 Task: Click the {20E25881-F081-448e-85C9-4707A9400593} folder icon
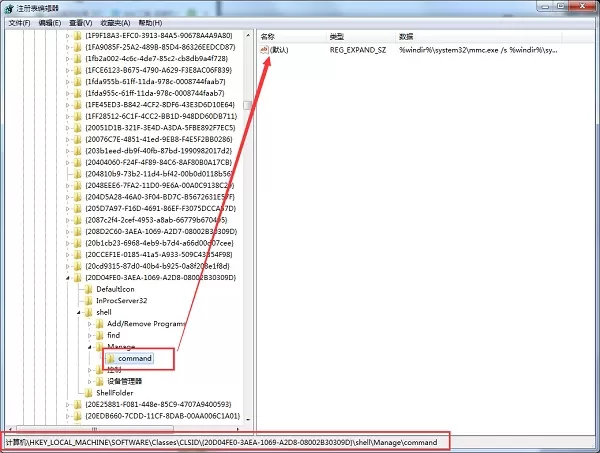(78, 404)
